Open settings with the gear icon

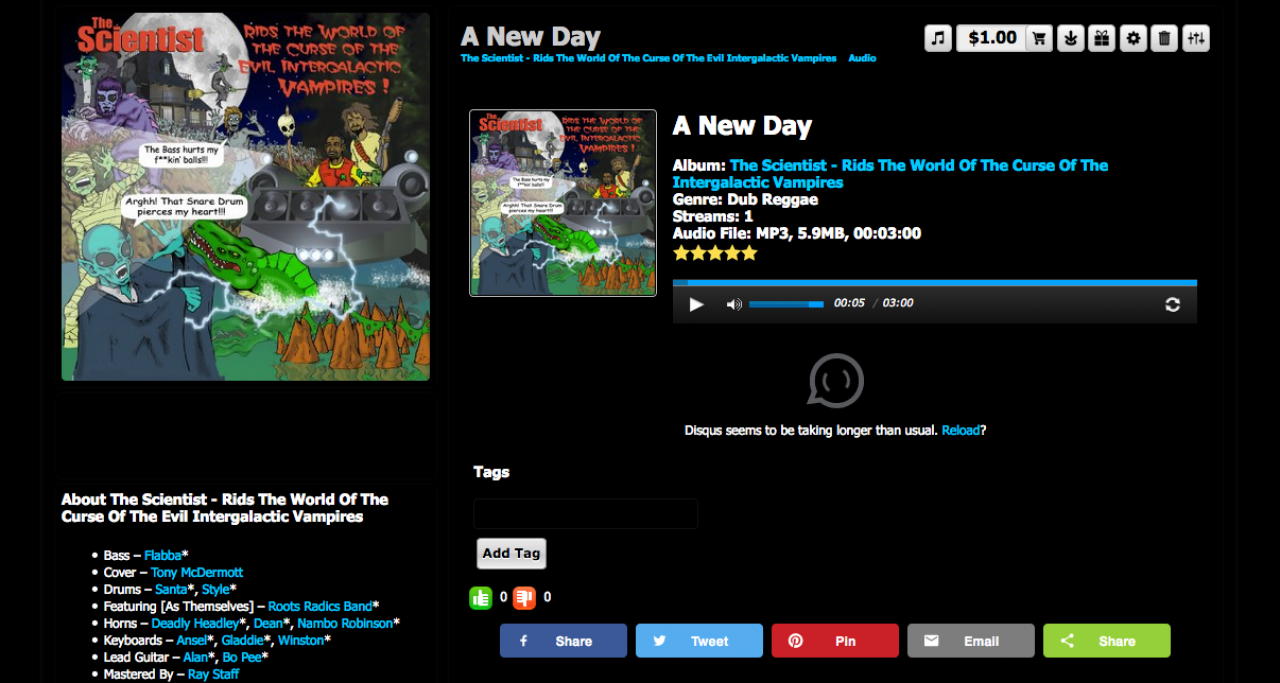[x=1133, y=38]
